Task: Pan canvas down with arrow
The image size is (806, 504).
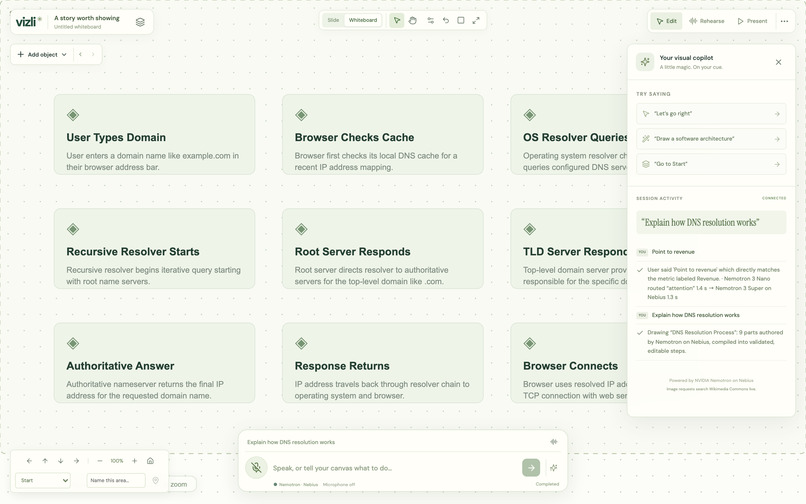Action: click(61, 461)
